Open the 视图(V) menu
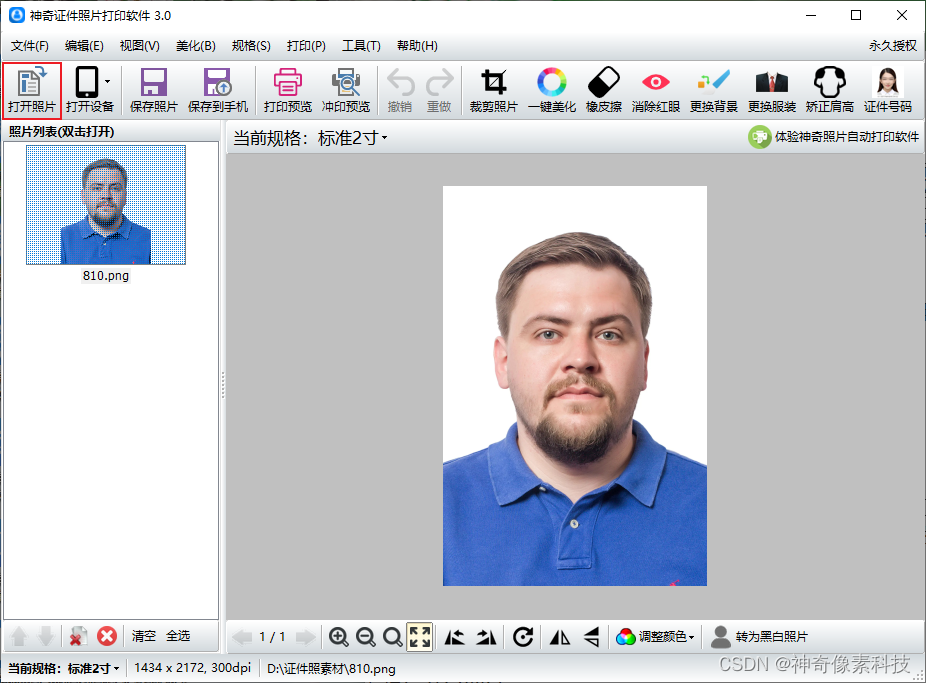The width and height of the screenshot is (926, 683). 139,45
